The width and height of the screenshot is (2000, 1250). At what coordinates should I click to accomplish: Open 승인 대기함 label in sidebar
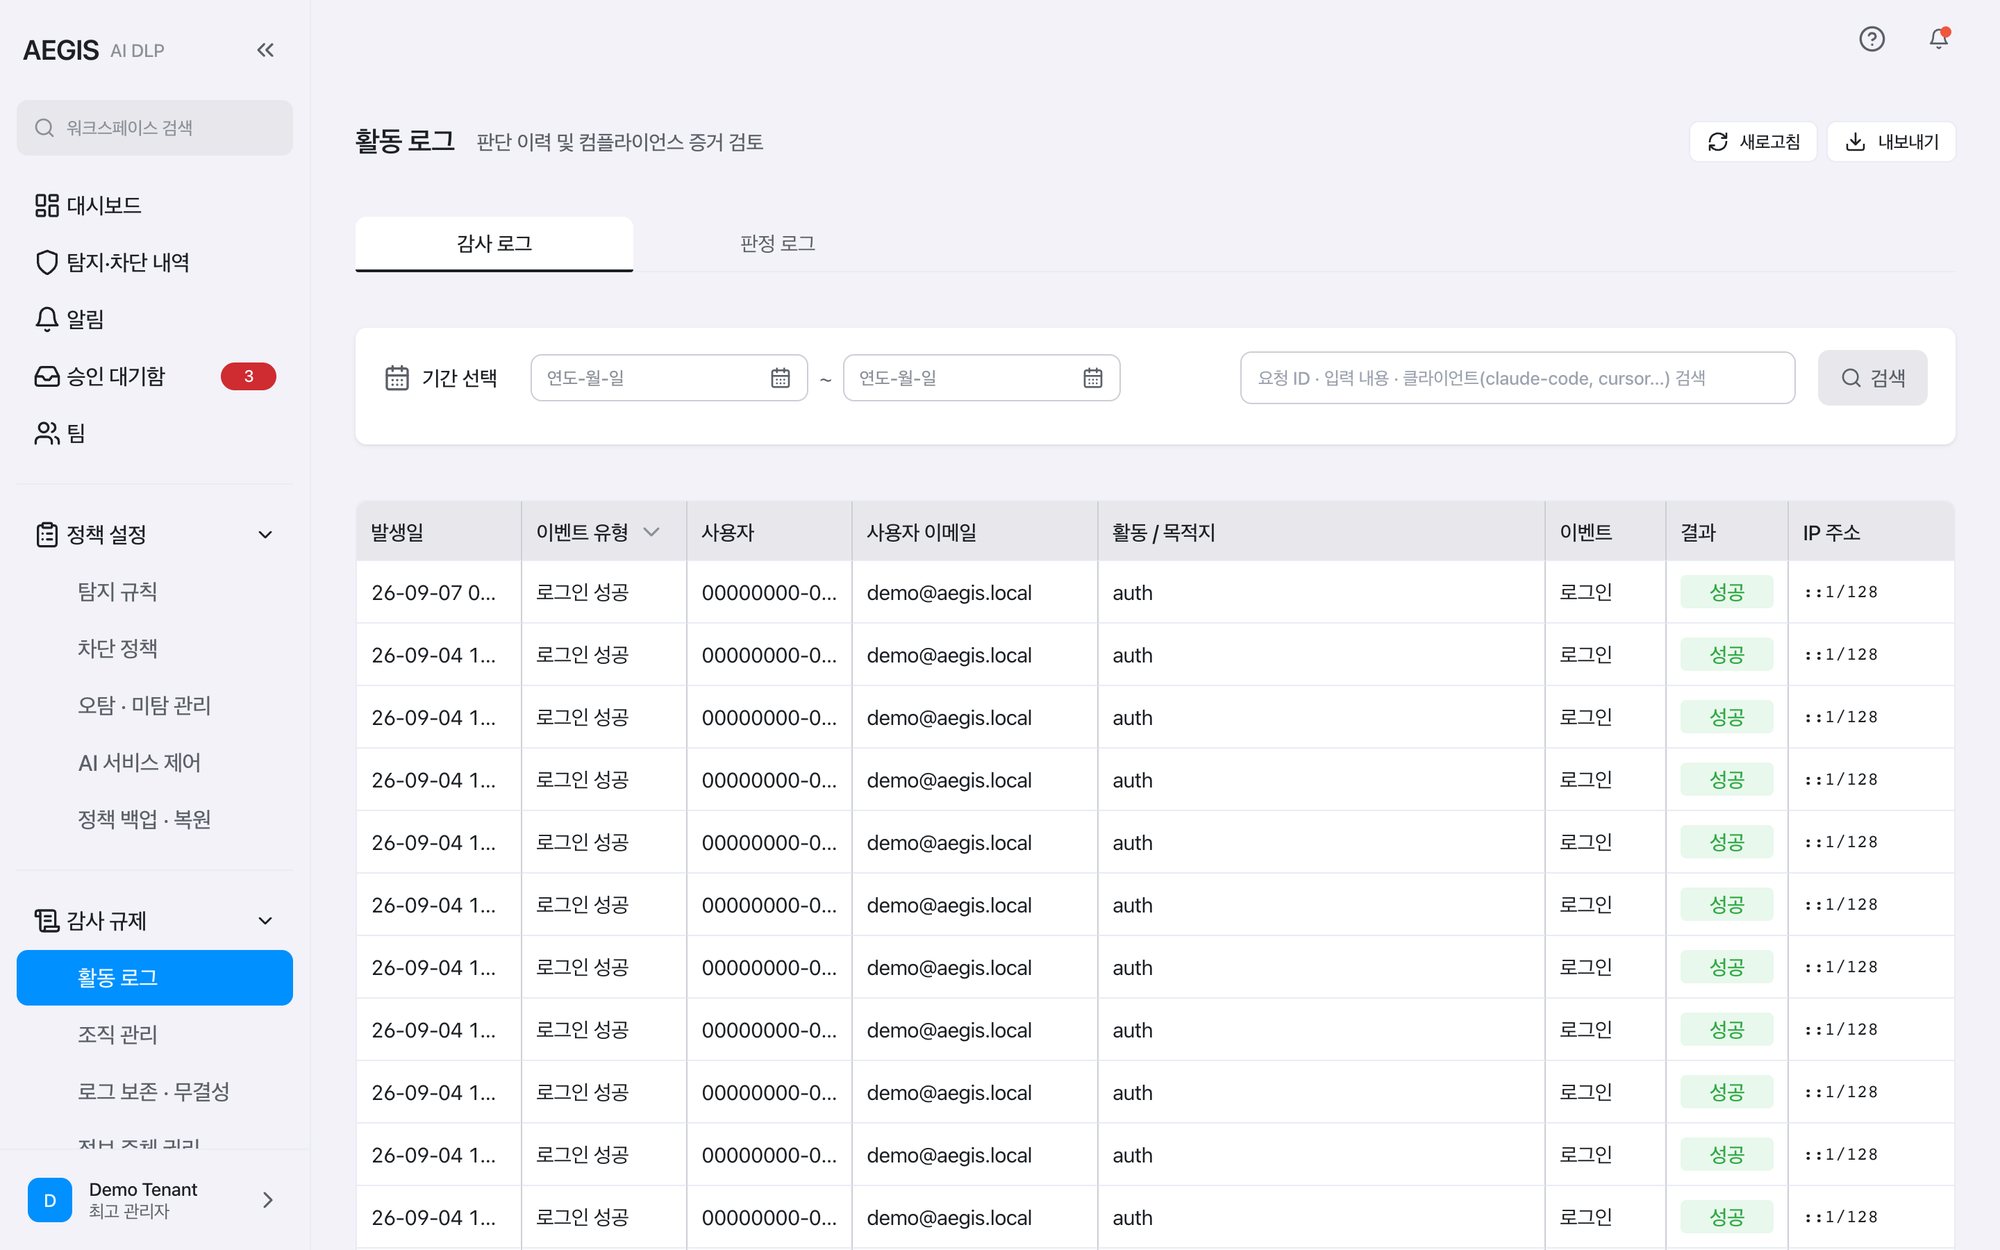(115, 376)
